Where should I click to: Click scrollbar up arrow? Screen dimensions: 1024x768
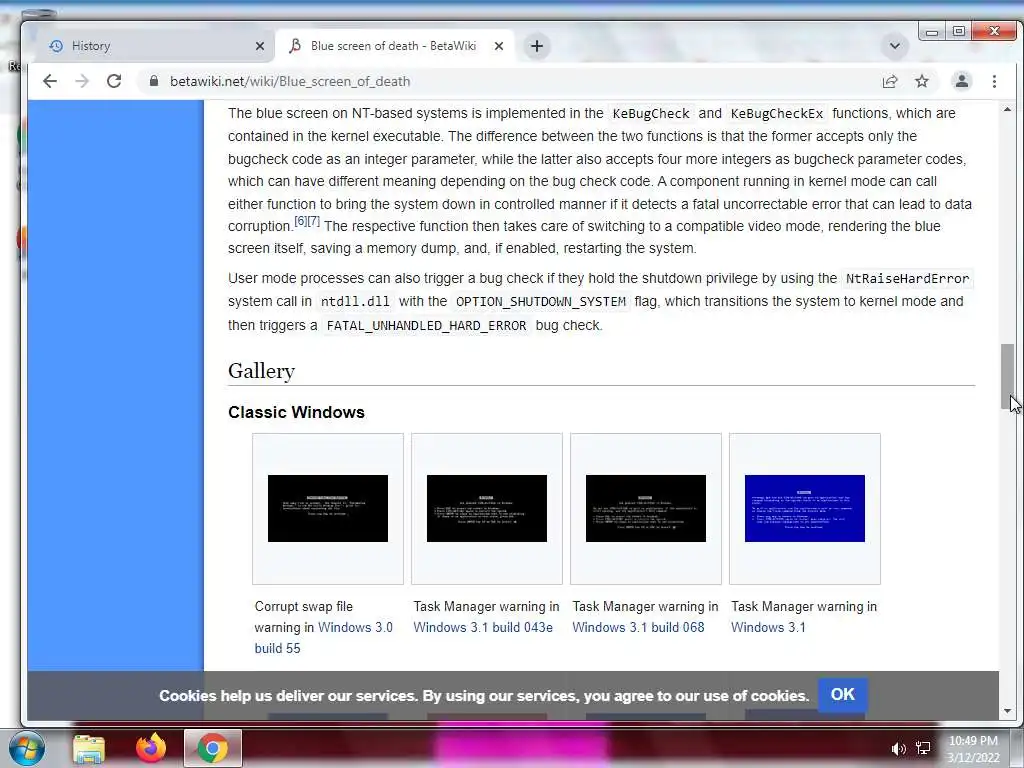click(1008, 110)
